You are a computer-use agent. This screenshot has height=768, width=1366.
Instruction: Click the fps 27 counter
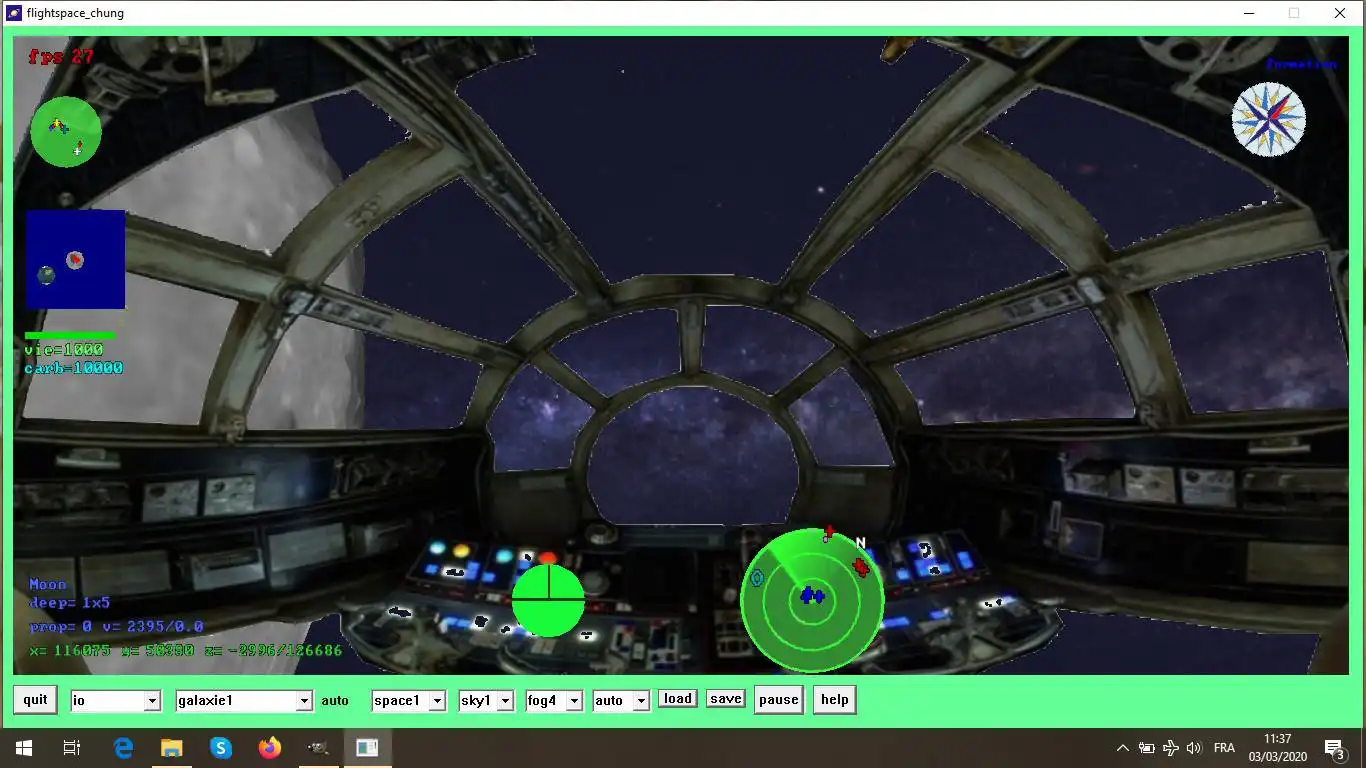coord(61,56)
